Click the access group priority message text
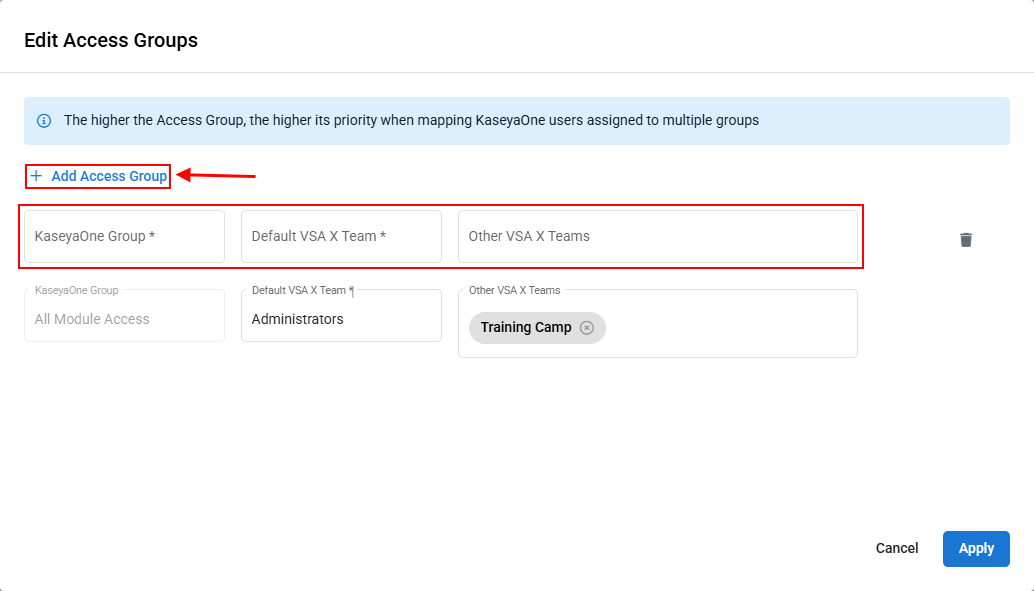The image size is (1034, 591). click(411, 121)
